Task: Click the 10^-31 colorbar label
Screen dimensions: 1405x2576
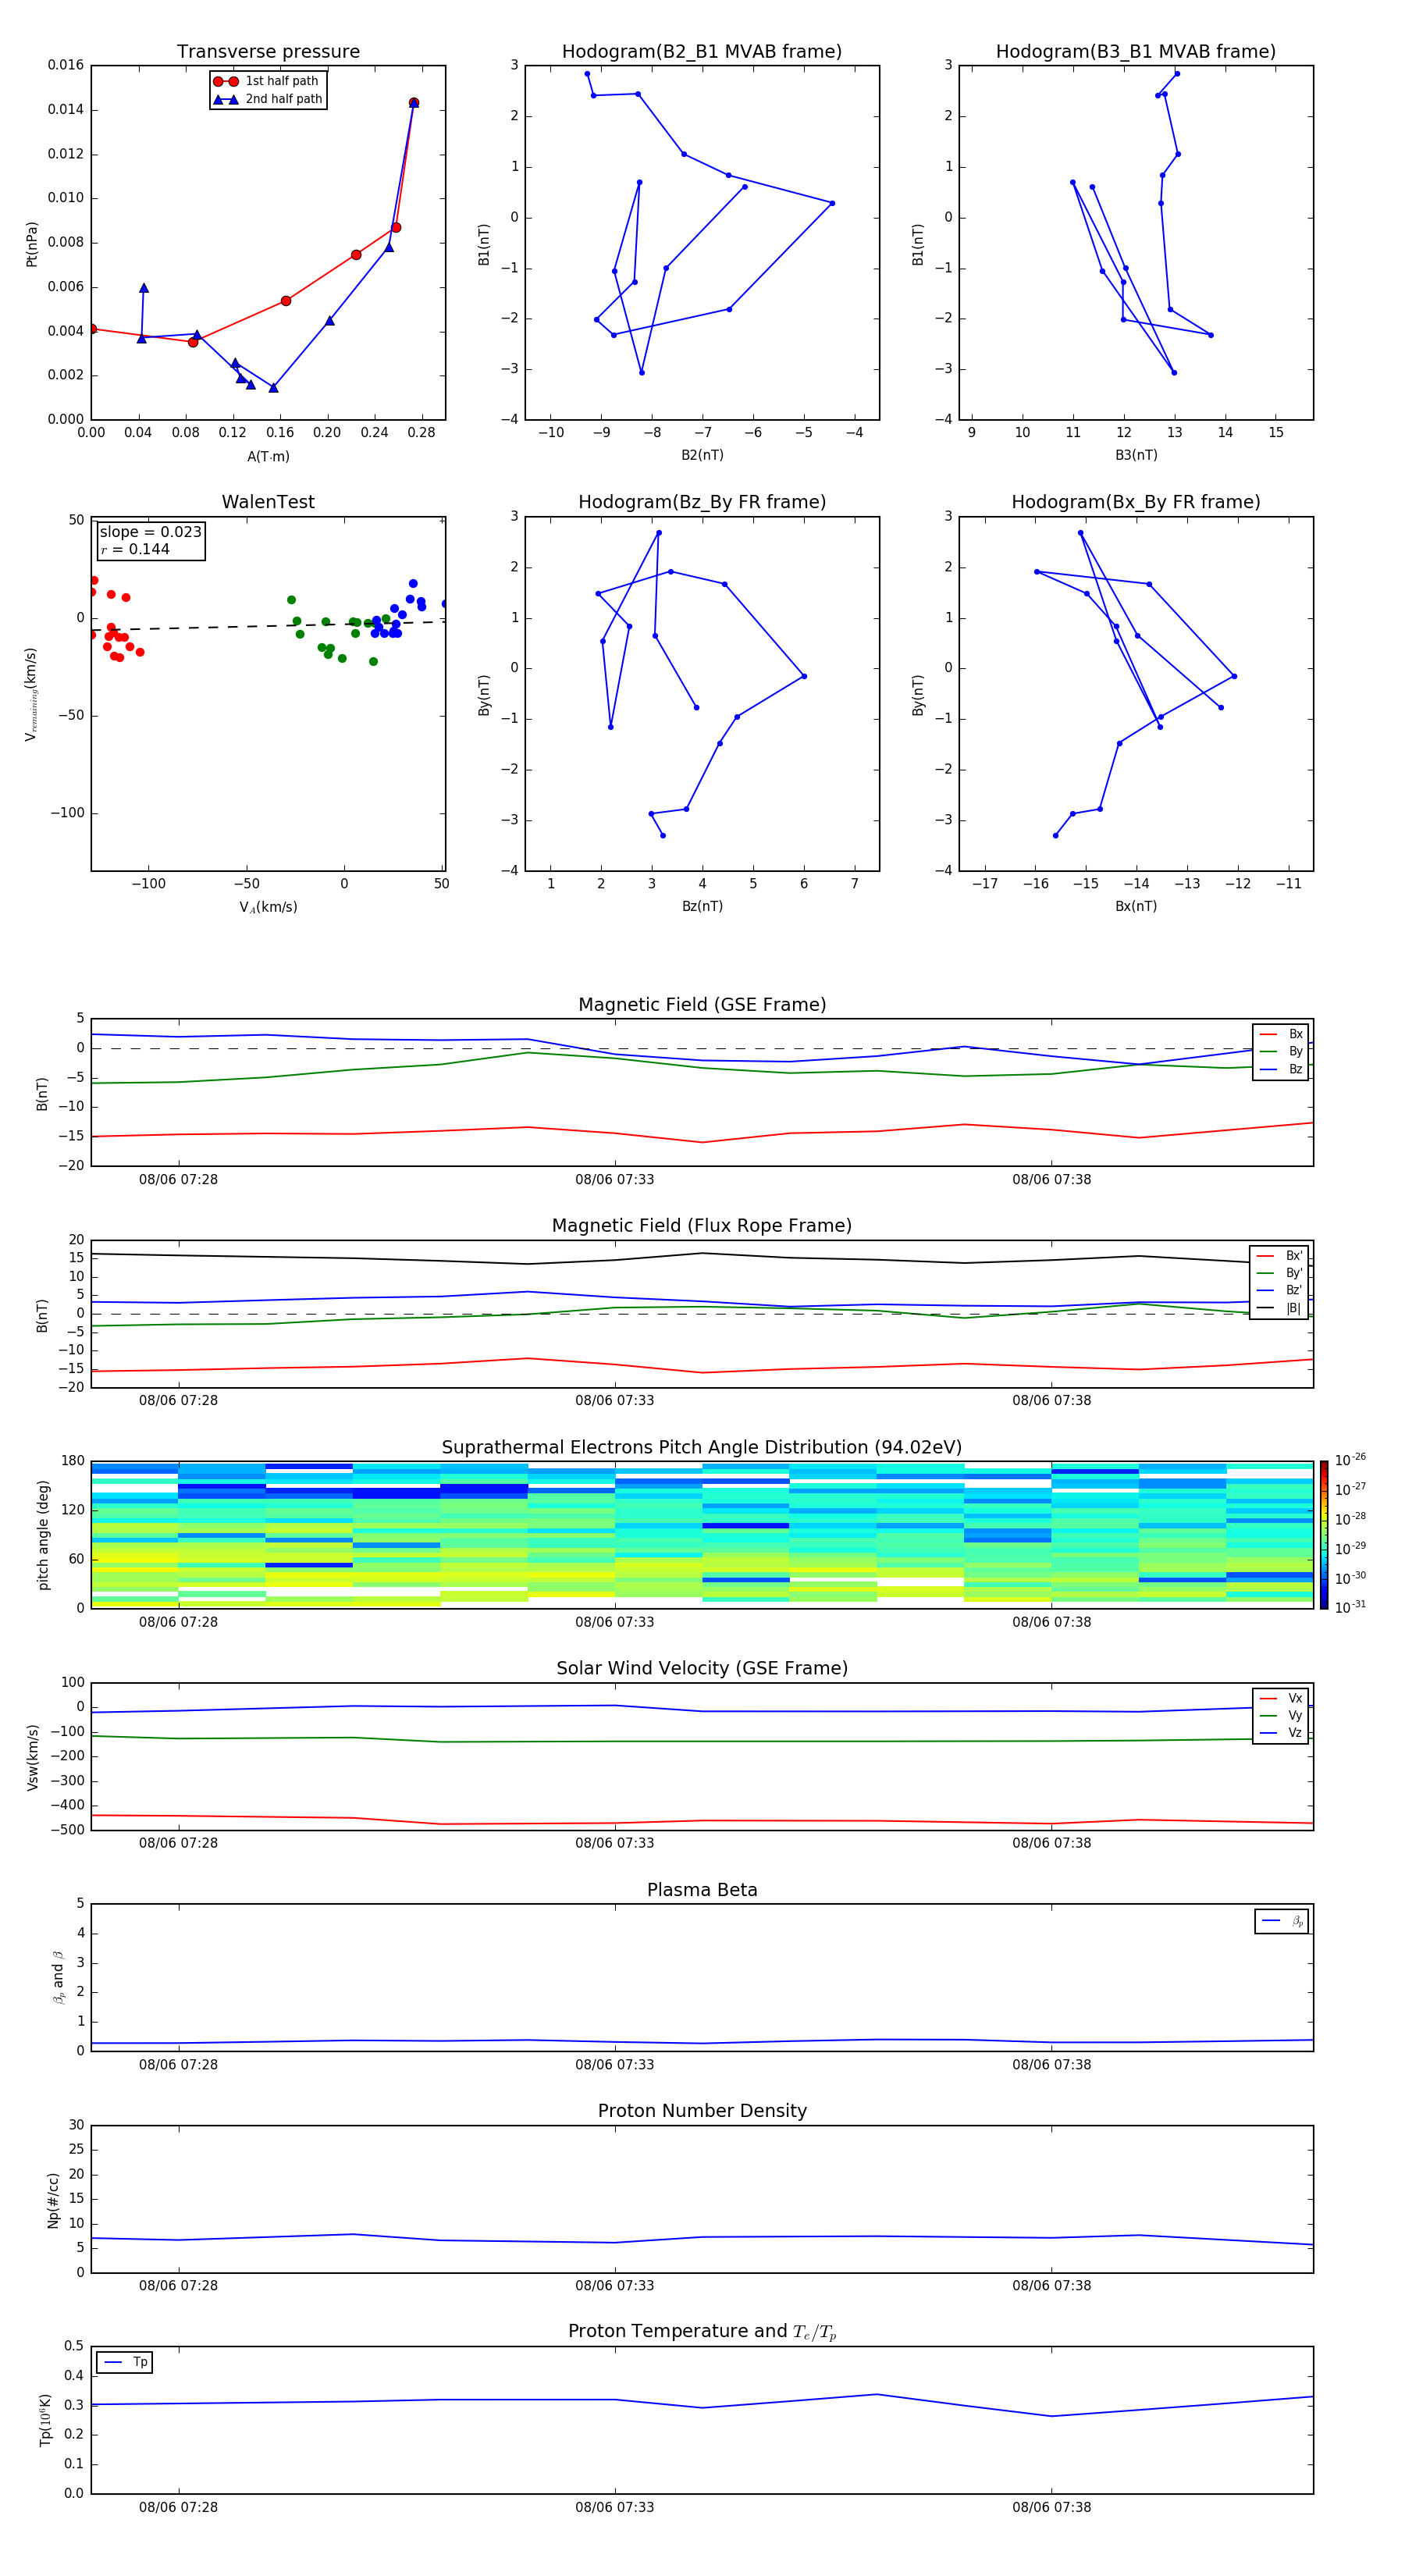Action: (1350, 1607)
